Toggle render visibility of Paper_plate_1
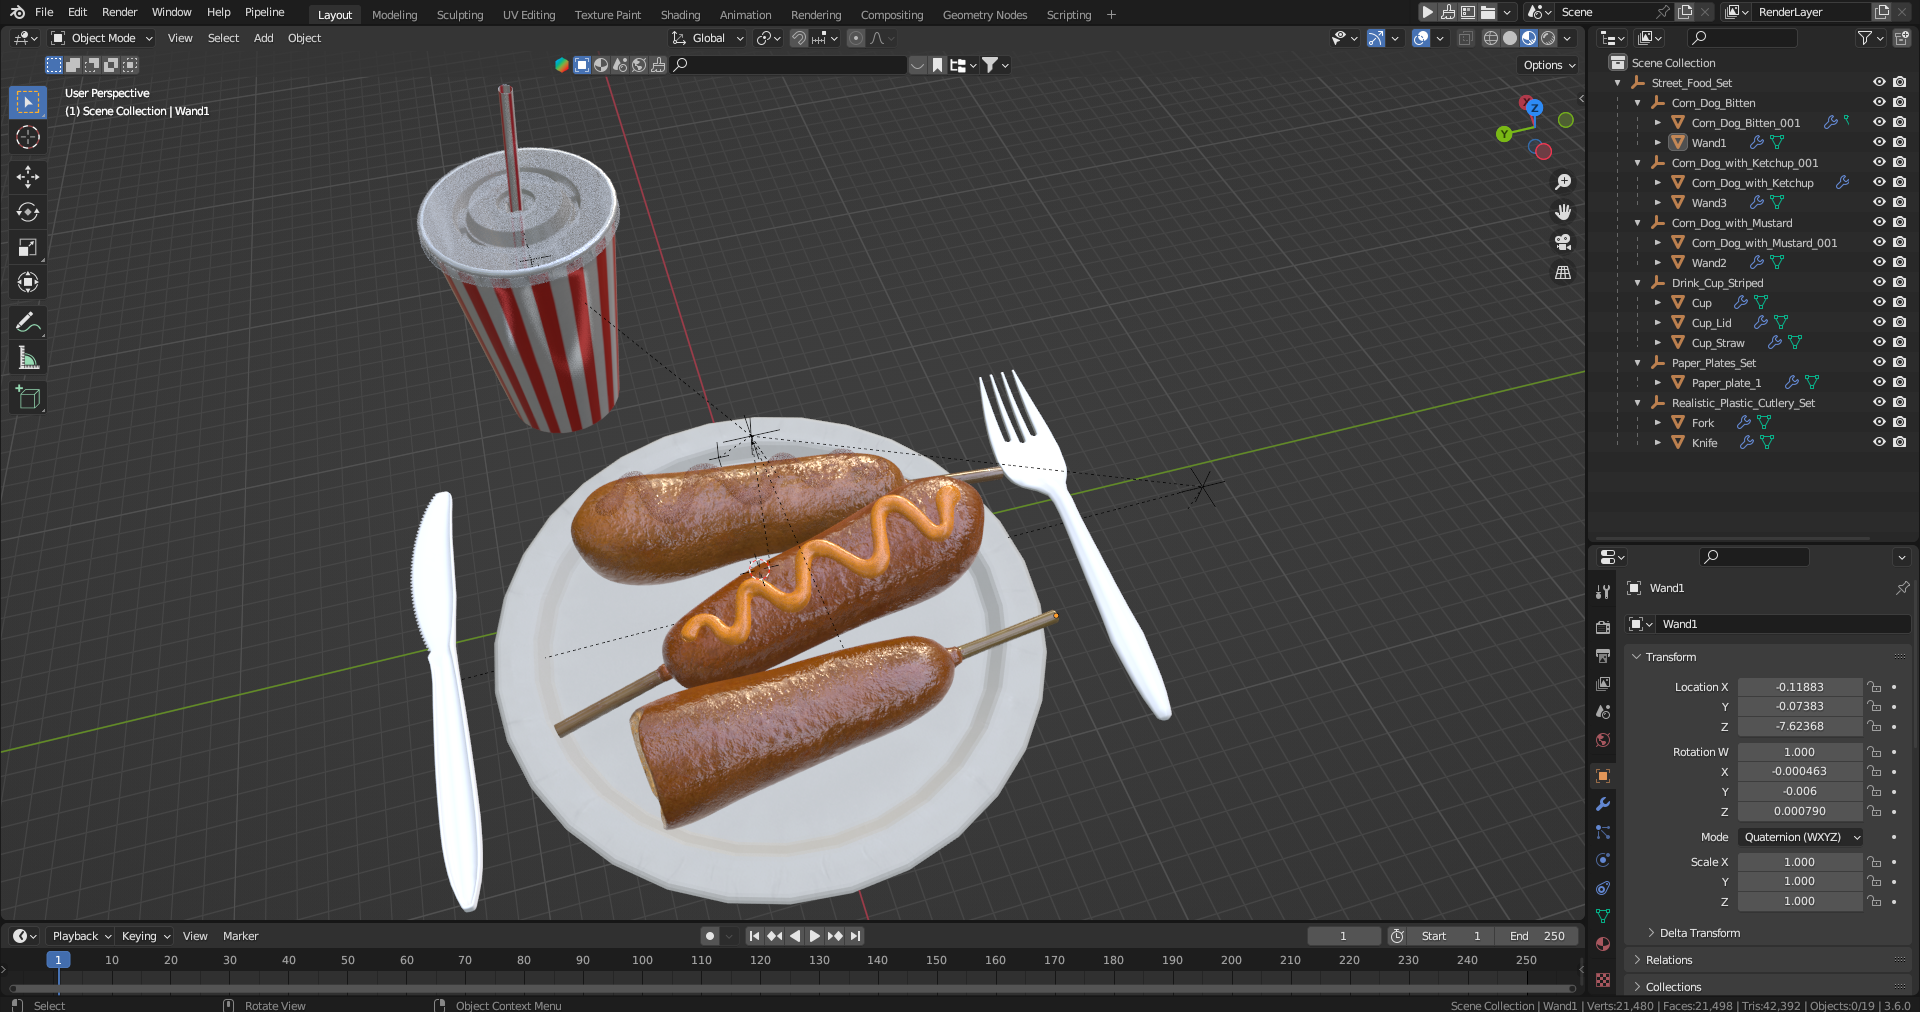Screen dimensions: 1920x1012 (1899, 382)
